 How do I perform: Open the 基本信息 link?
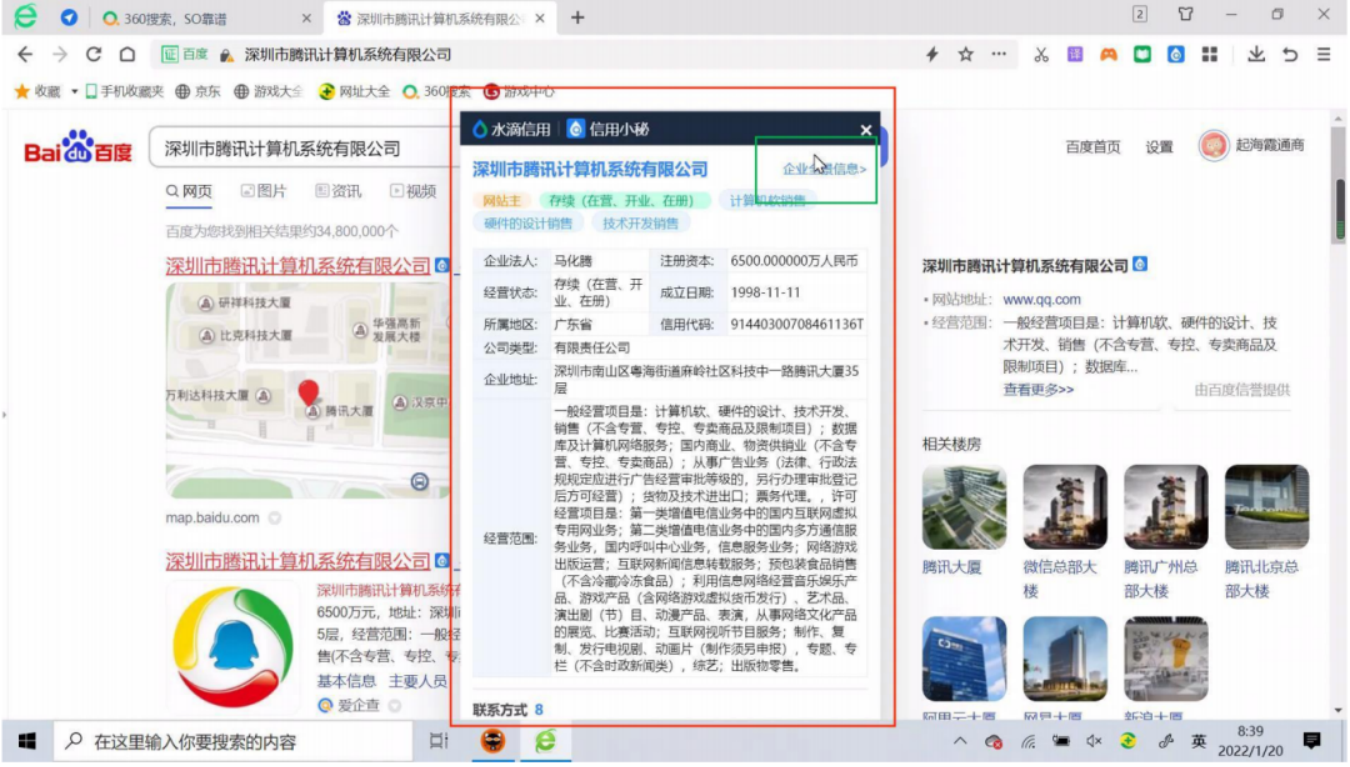[347, 681]
